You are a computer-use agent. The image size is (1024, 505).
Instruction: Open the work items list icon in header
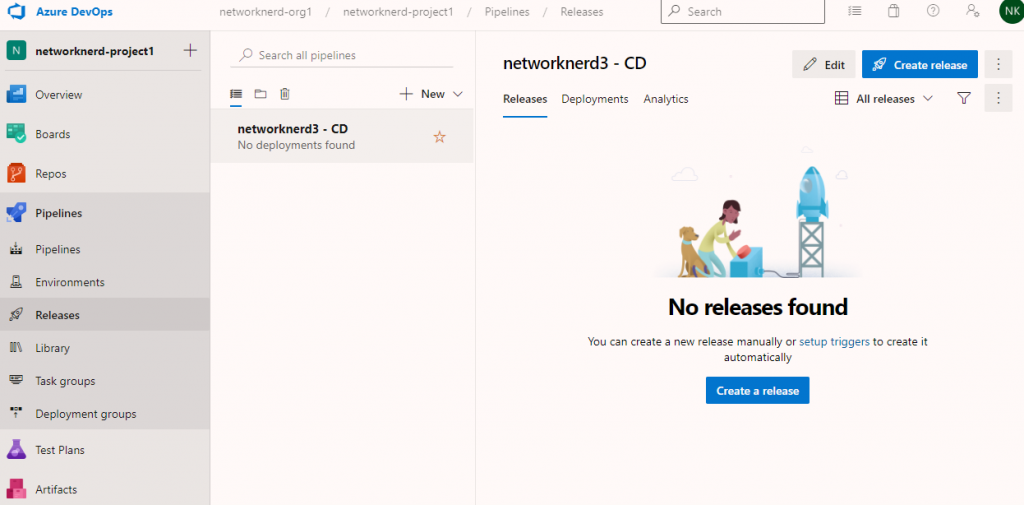(x=854, y=10)
